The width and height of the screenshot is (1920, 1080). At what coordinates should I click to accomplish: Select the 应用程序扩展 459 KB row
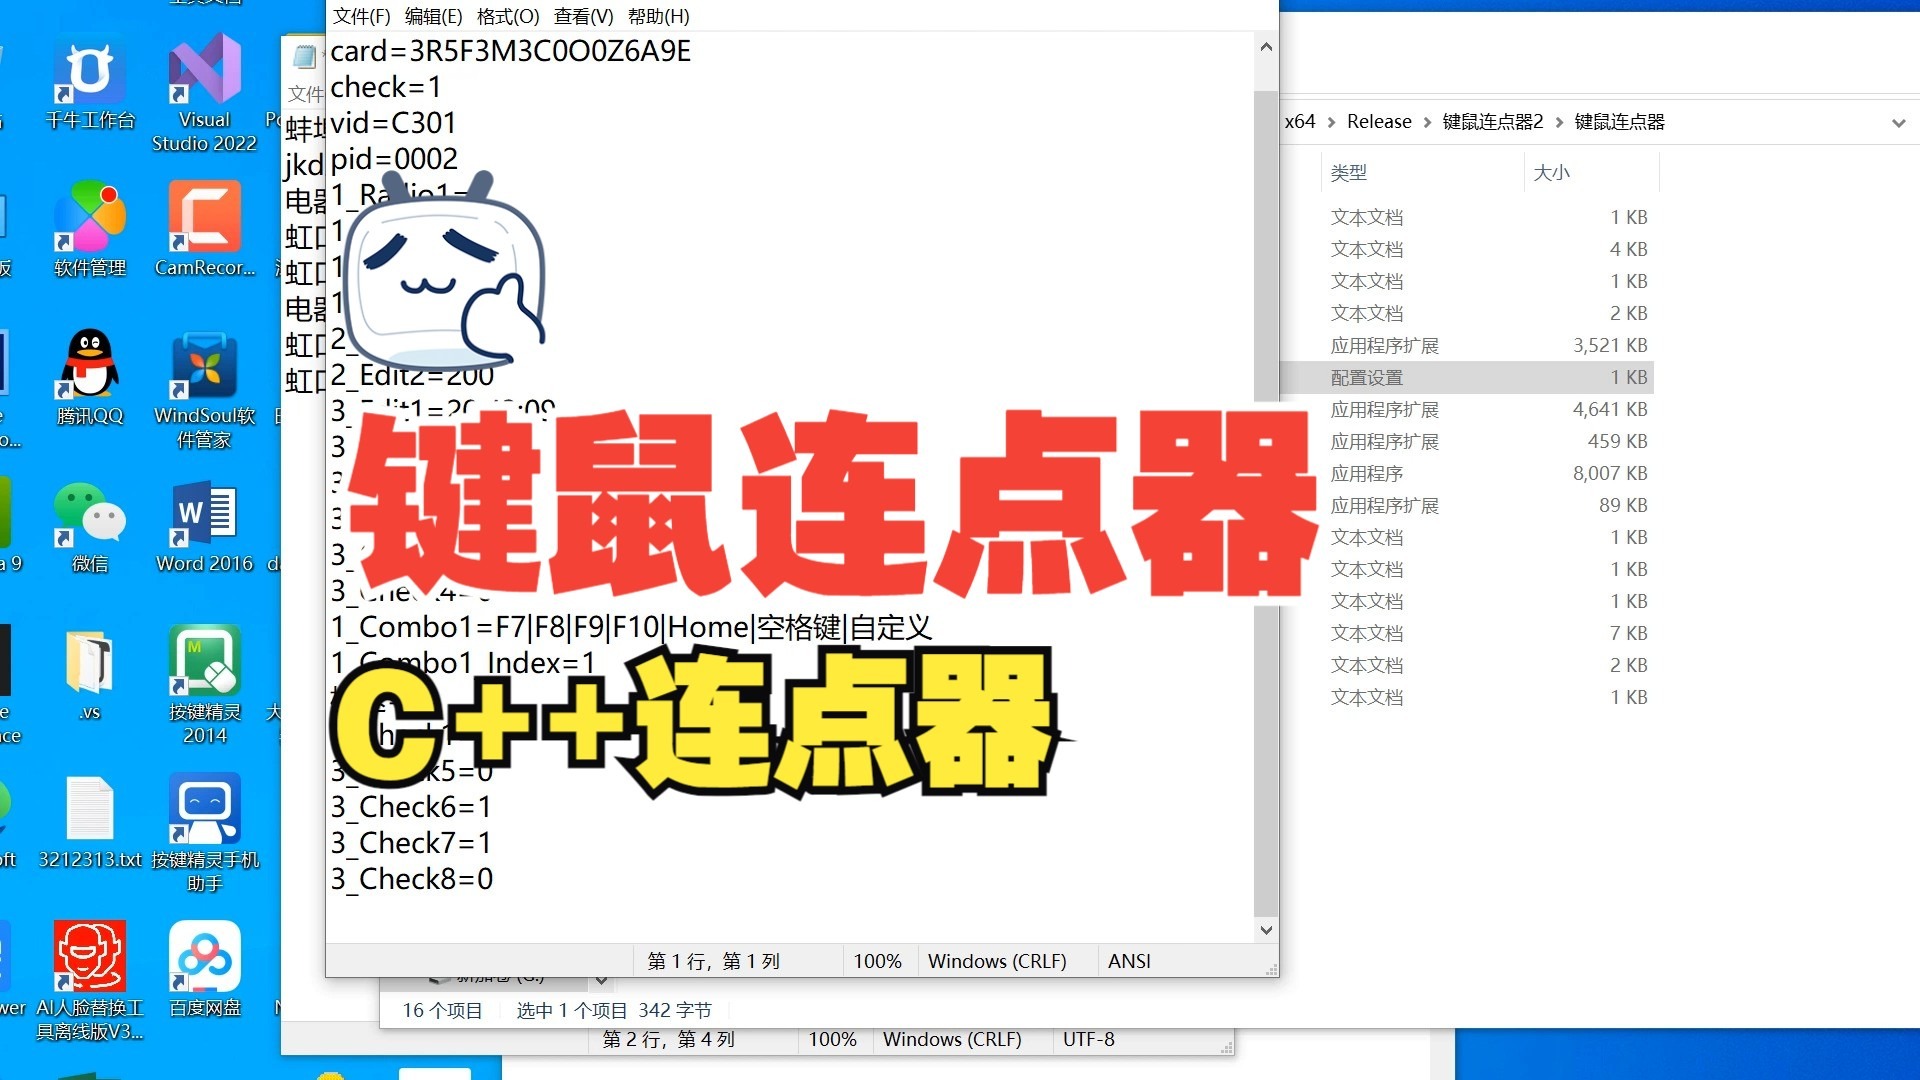(x=1467, y=441)
